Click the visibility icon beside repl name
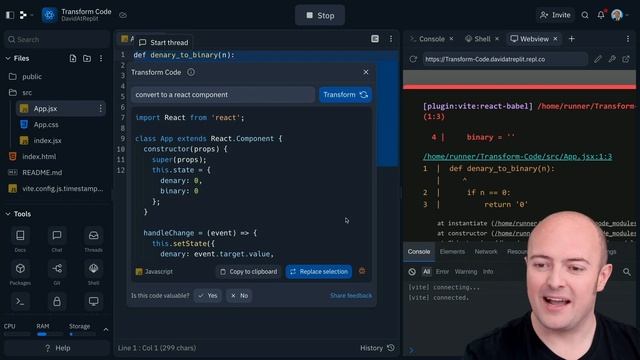640x360 pixels. (123, 15)
